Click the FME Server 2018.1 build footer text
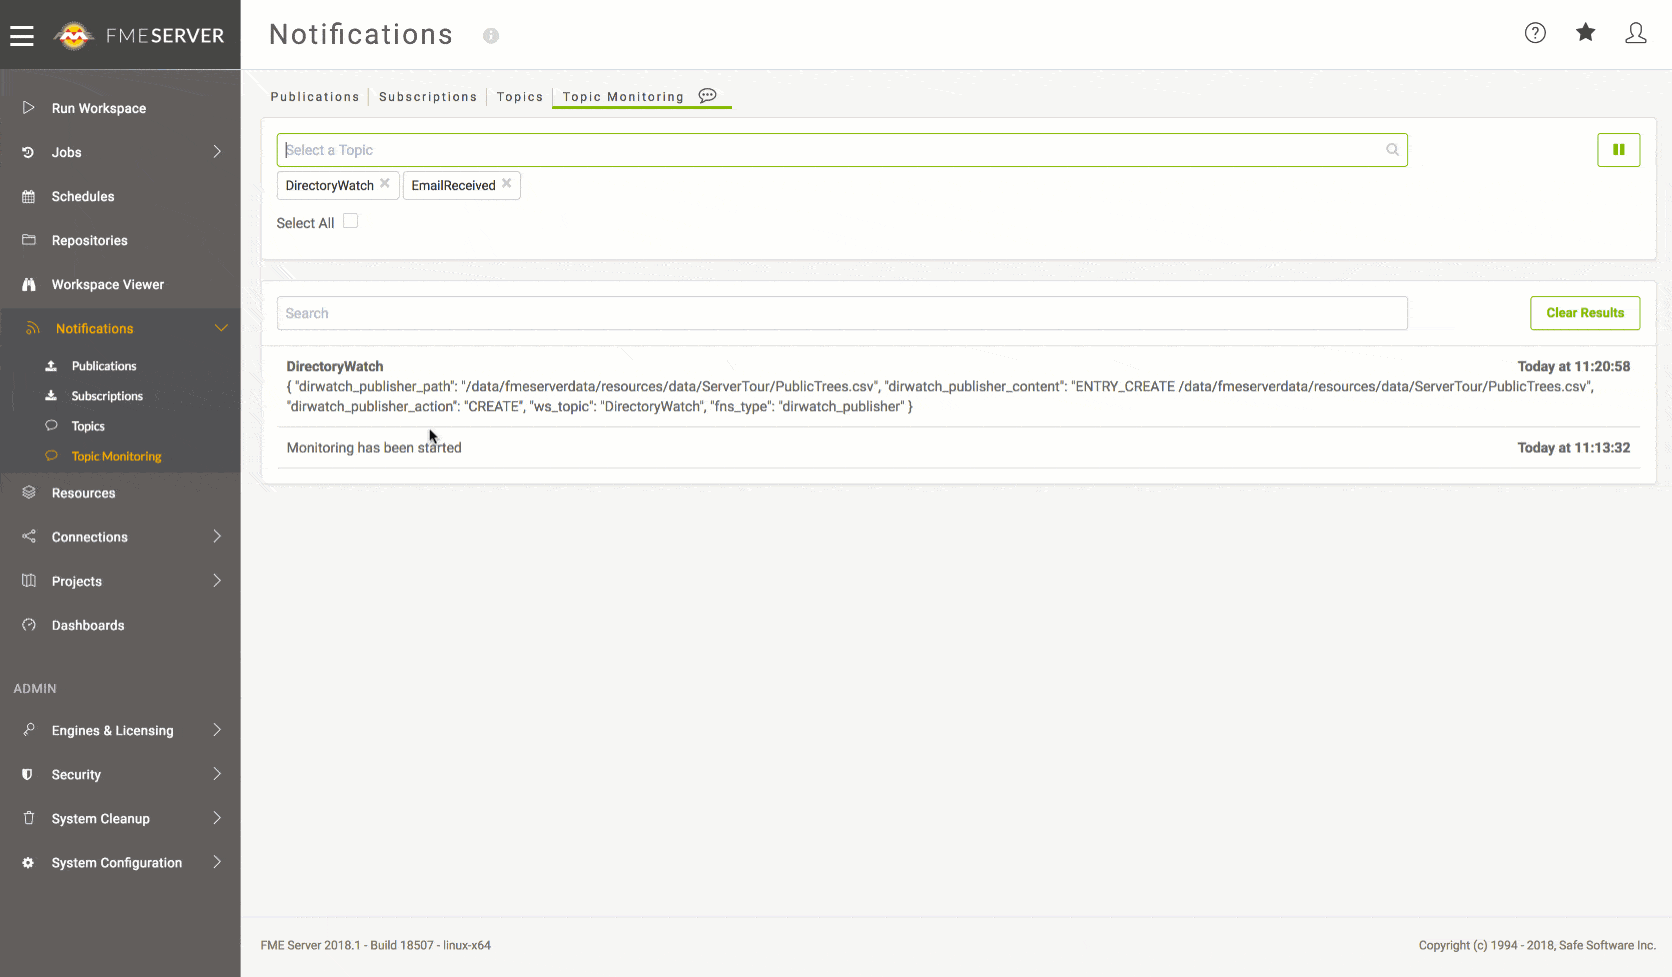This screenshot has width=1672, height=977. (376, 945)
